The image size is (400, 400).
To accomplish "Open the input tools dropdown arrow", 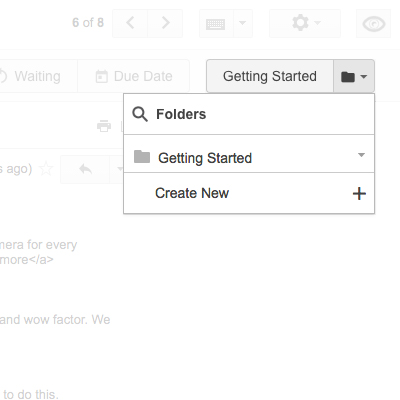I will pos(243,23).
